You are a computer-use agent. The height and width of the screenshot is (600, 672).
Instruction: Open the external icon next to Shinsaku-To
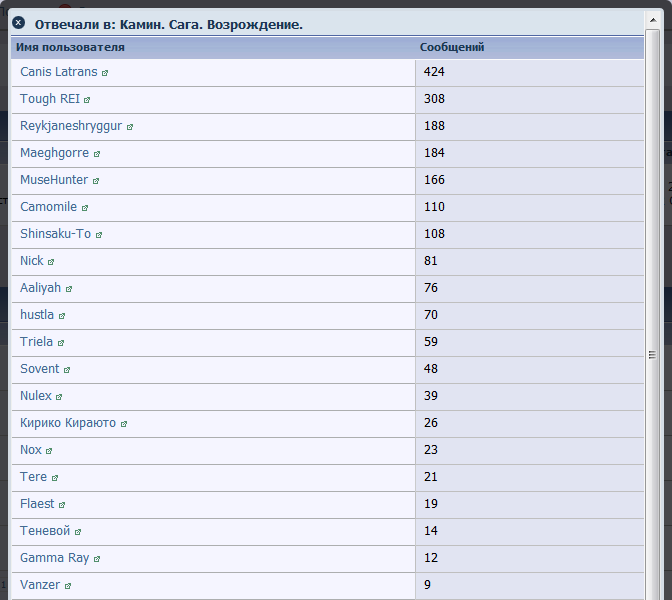[x=99, y=235]
